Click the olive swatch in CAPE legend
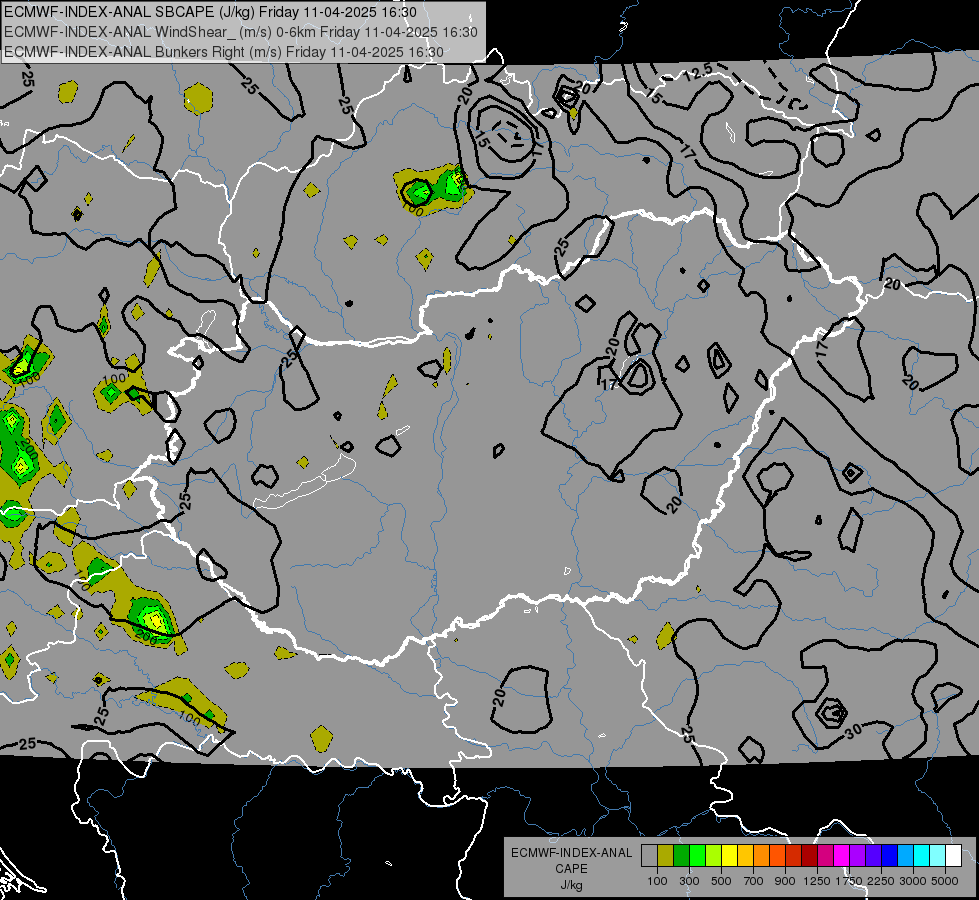Viewport: 979px width, 900px height. coord(666,855)
